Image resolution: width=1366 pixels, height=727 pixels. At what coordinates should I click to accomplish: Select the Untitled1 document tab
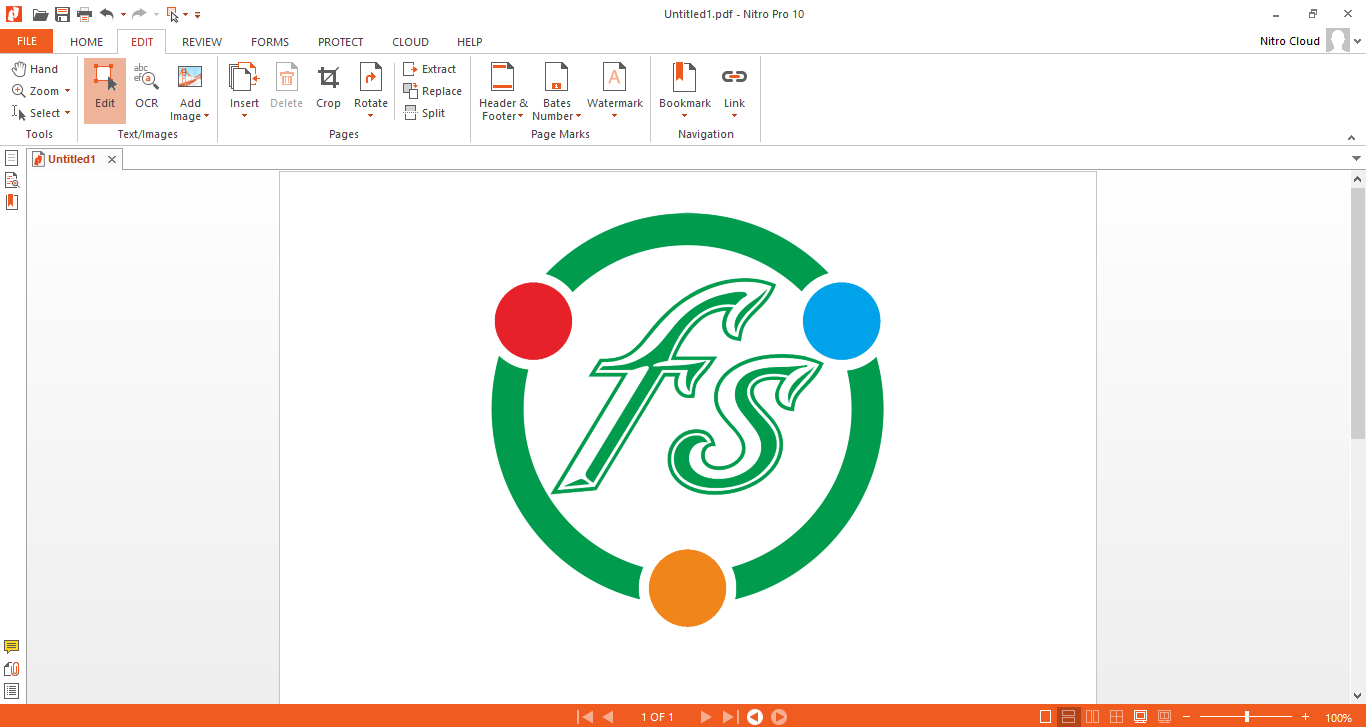pos(71,159)
